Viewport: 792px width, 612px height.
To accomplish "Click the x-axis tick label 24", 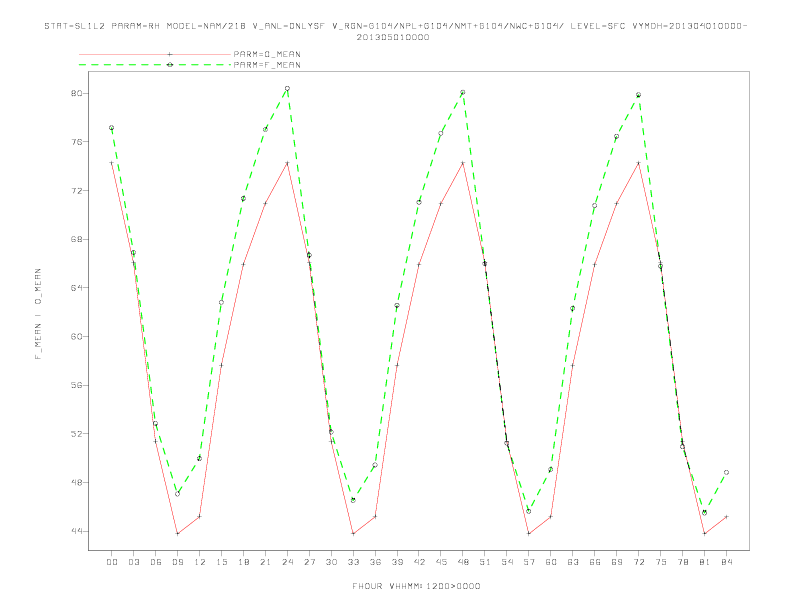I will click(287, 562).
